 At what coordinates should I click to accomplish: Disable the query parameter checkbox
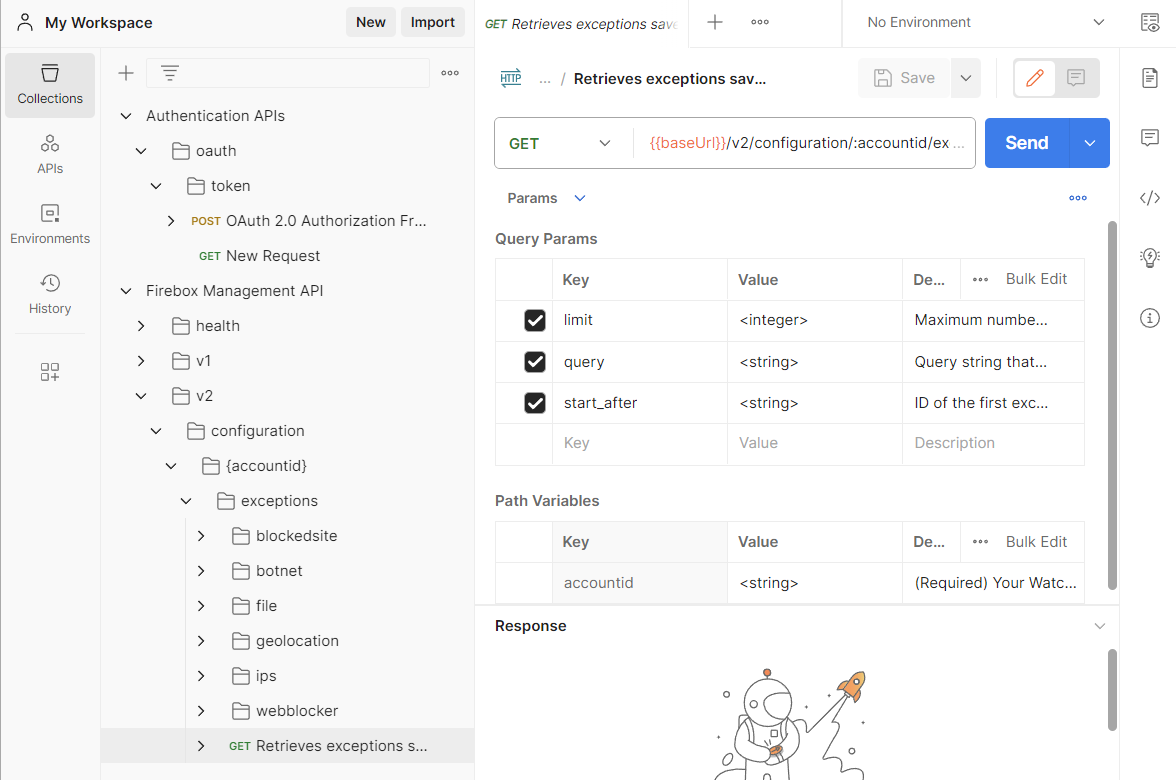click(x=534, y=361)
